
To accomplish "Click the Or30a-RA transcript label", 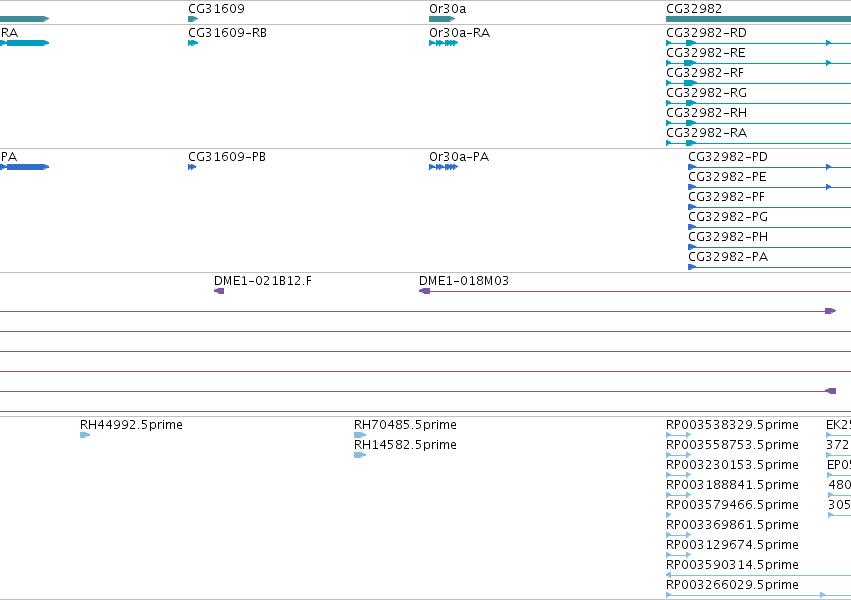I will (459, 33).
